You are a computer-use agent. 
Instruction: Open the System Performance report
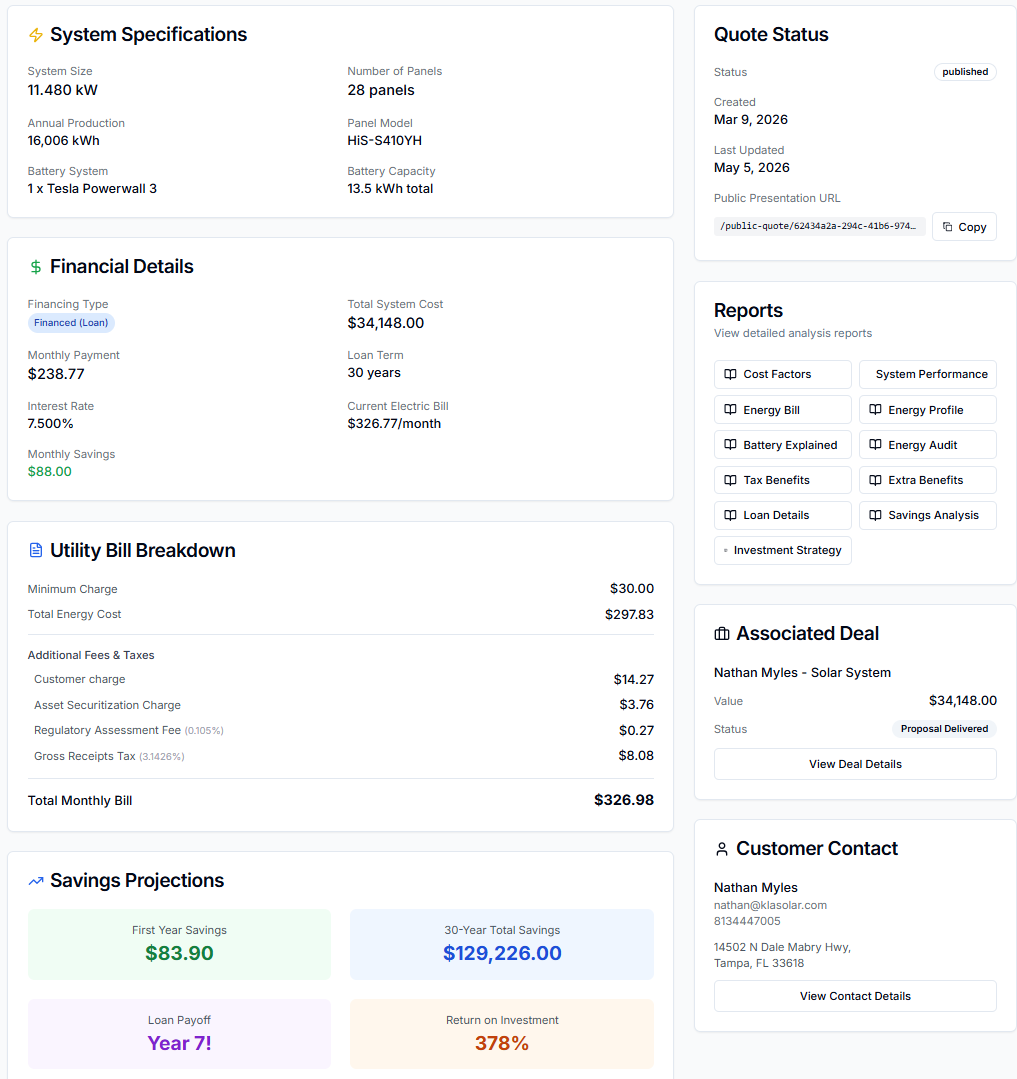928,374
